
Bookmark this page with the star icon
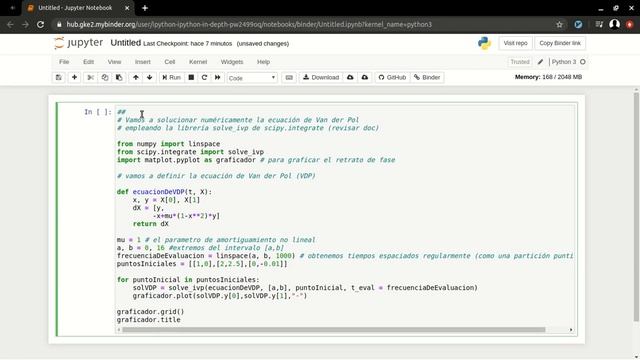click(x=559, y=24)
